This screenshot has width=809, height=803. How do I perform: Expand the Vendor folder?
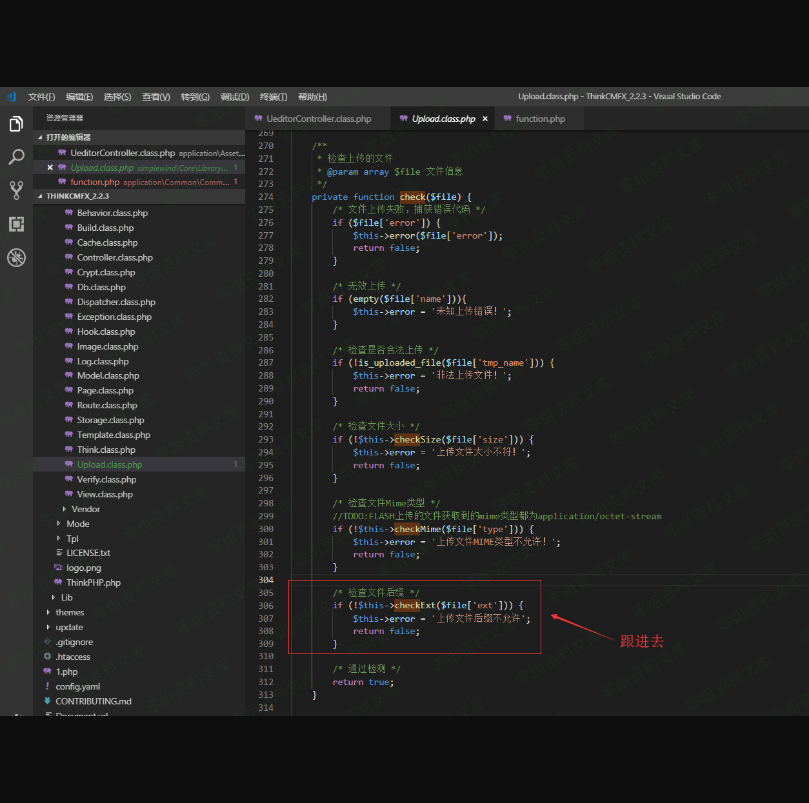(85, 509)
